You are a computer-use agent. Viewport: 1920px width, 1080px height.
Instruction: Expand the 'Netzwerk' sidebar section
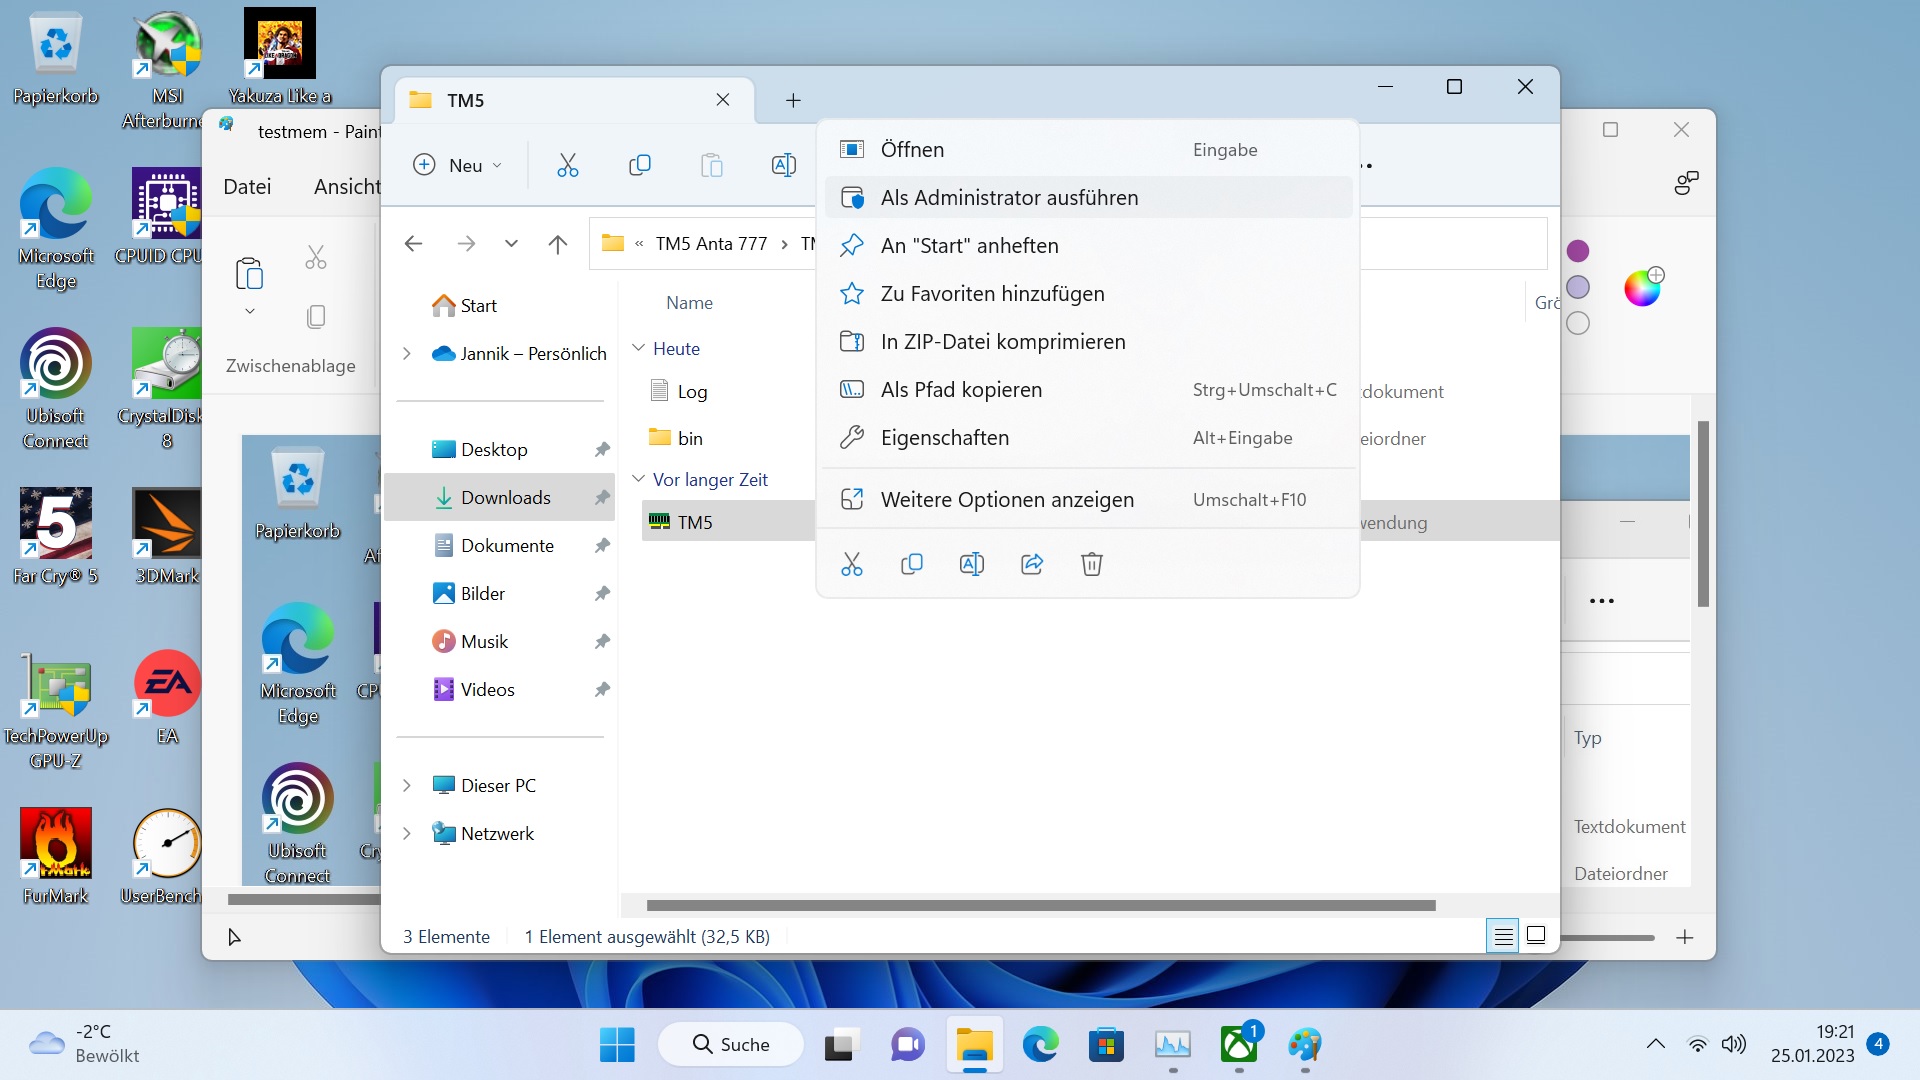point(407,832)
